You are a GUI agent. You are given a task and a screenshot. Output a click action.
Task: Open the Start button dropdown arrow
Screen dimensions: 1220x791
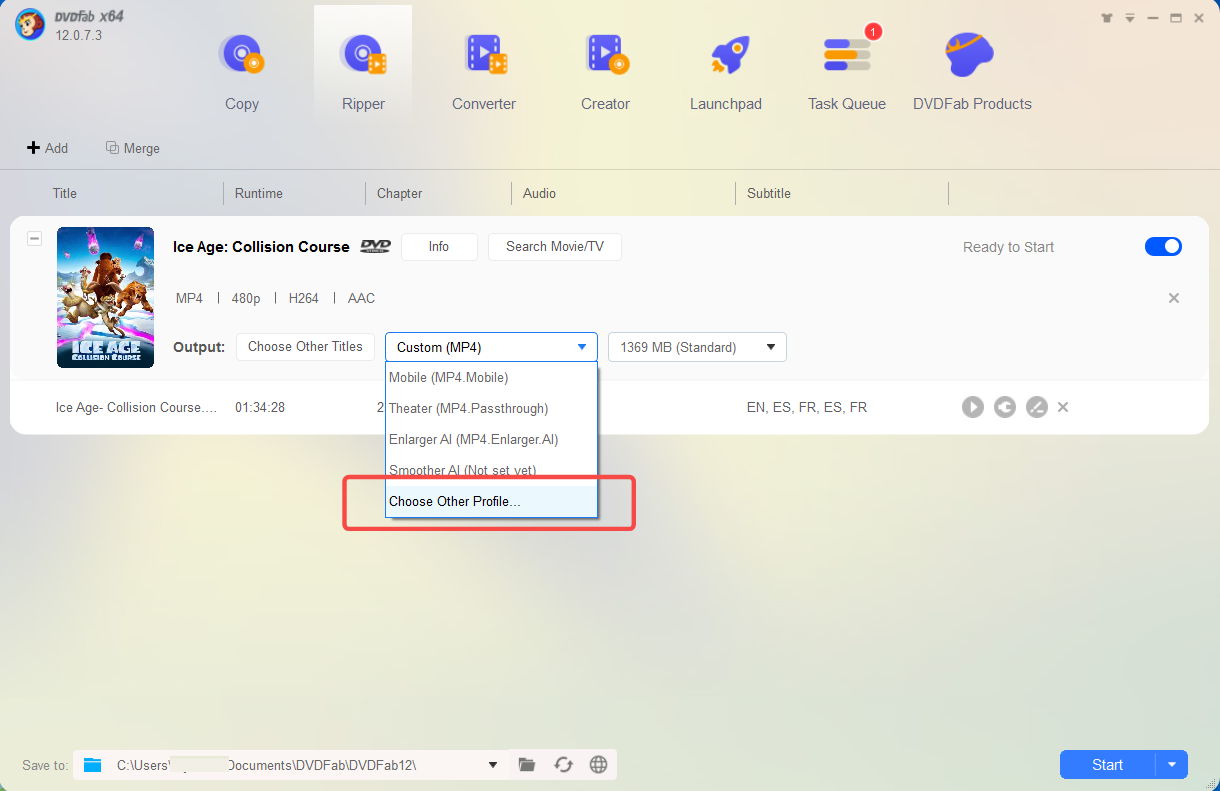pyautogui.click(x=1172, y=765)
